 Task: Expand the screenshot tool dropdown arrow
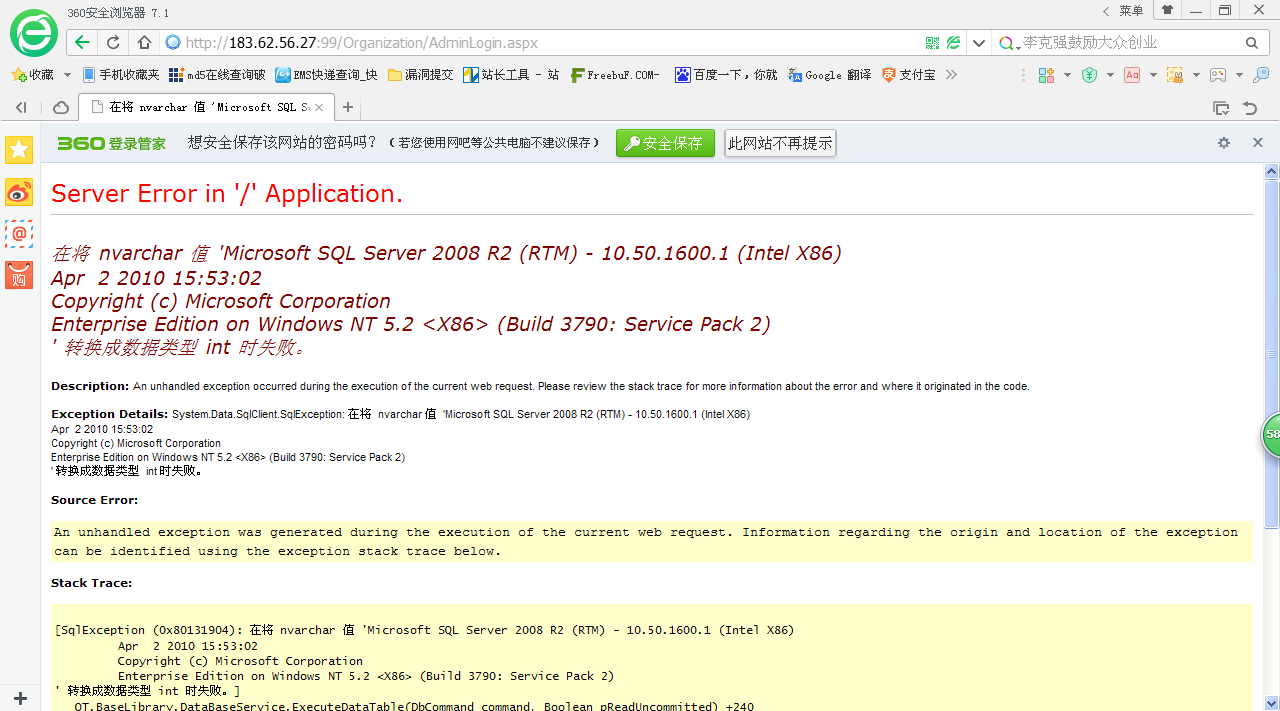point(1196,75)
